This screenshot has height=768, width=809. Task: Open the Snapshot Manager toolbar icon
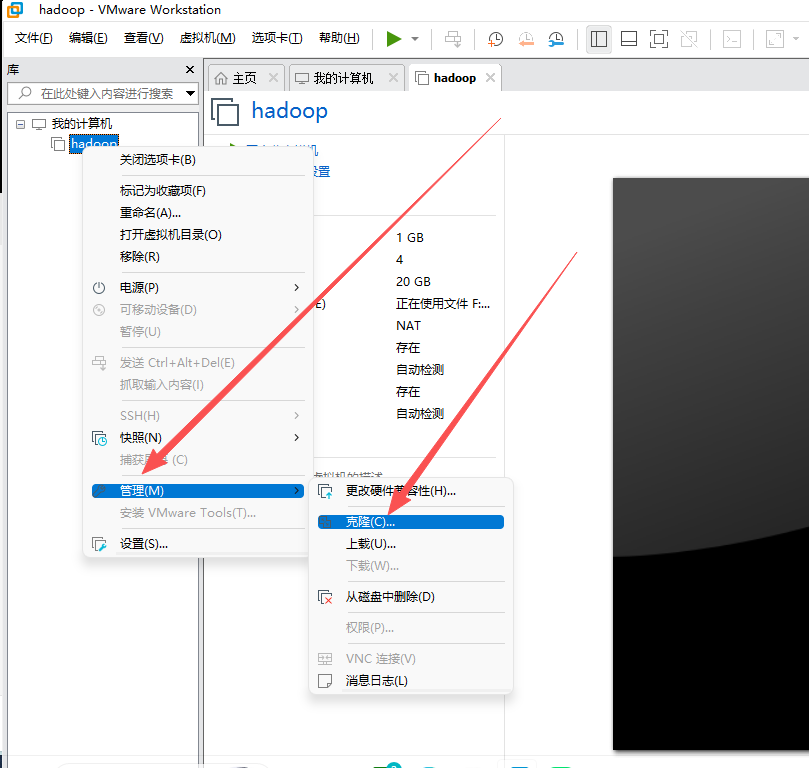[x=556, y=39]
